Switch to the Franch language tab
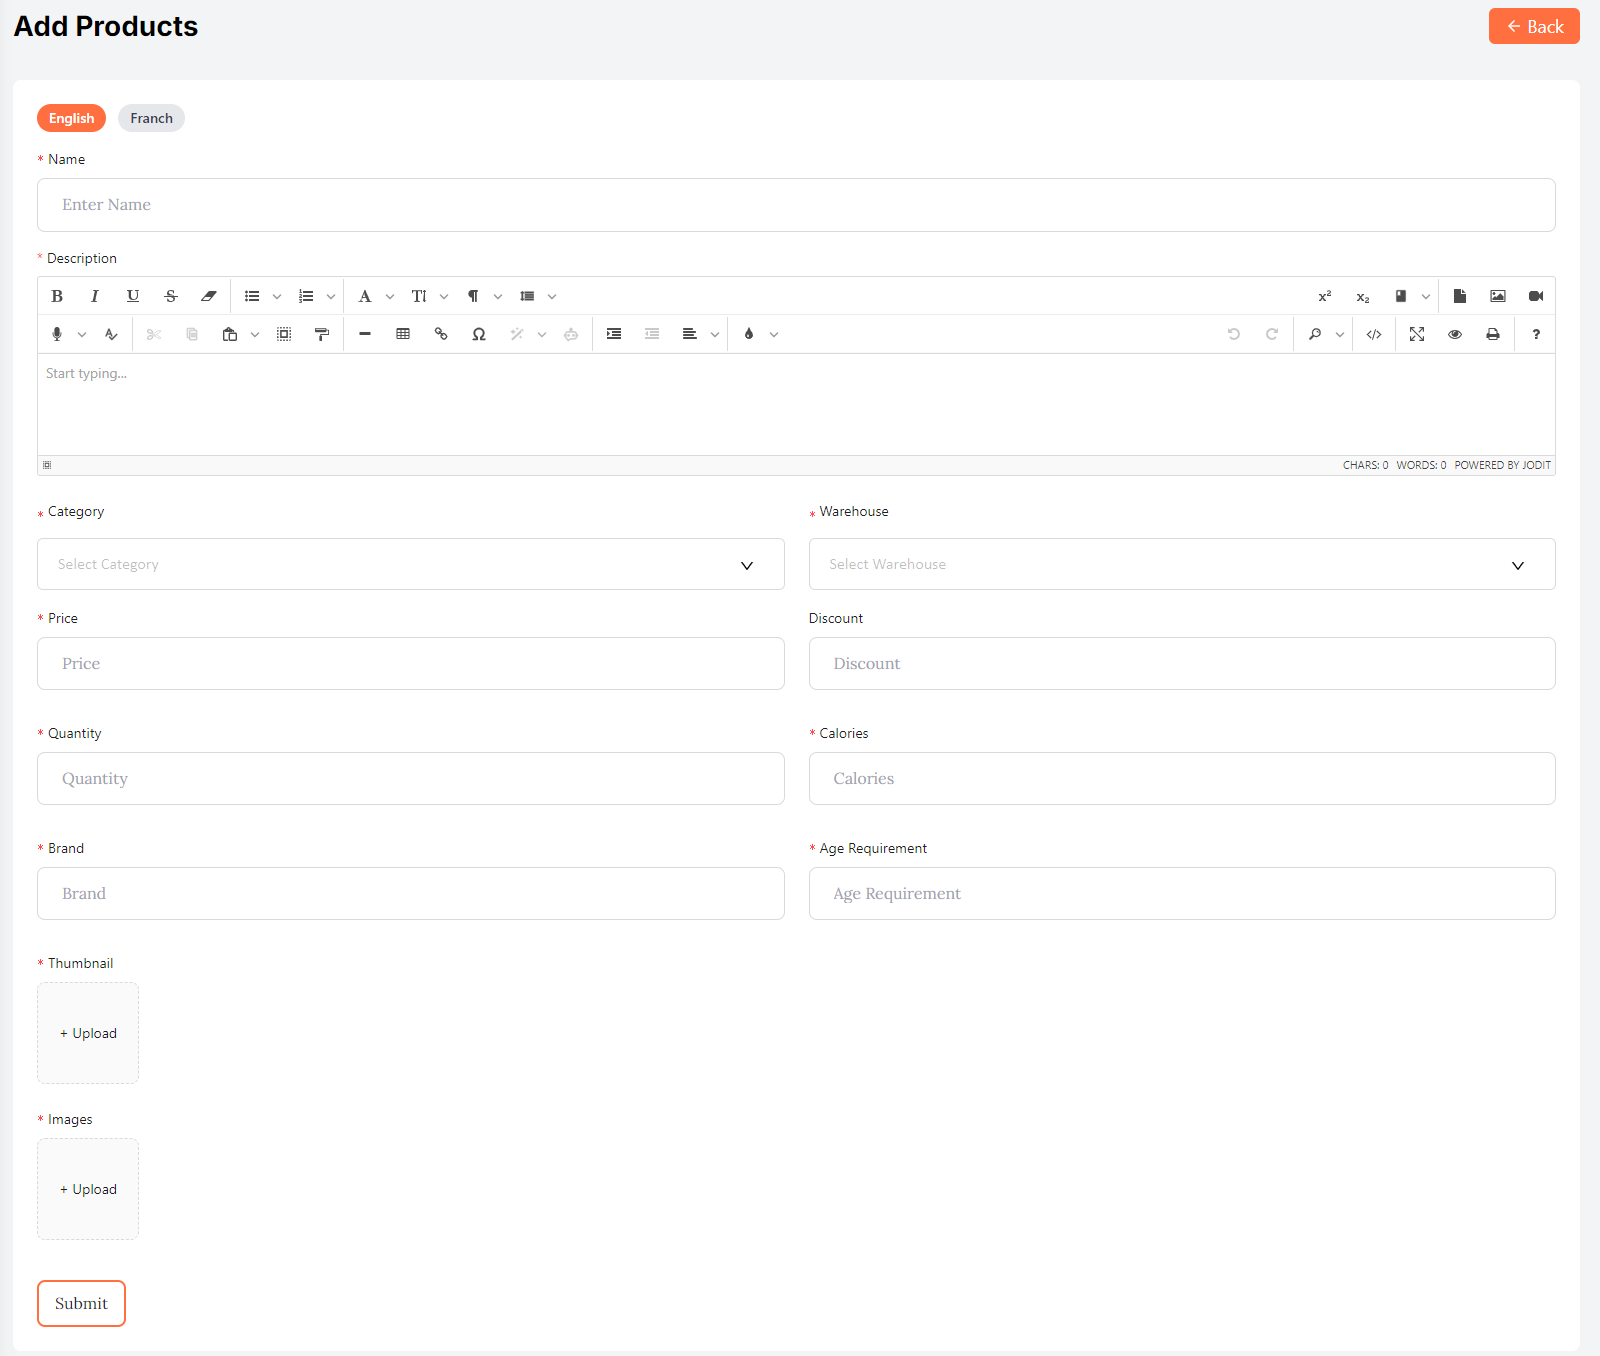Viewport: 1600px width, 1356px height. pyautogui.click(x=151, y=118)
